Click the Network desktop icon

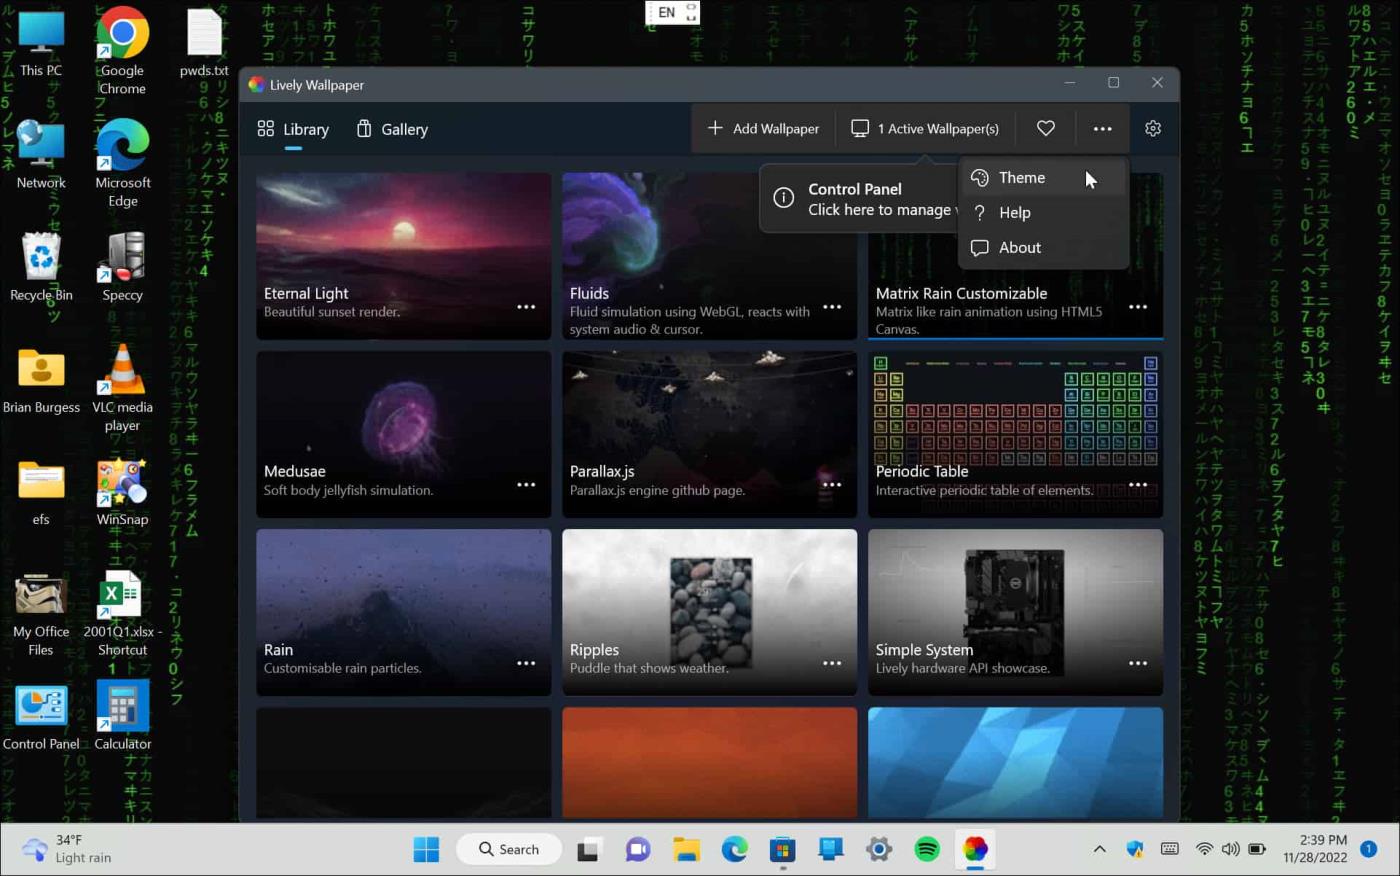pyautogui.click(x=41, y=156)
